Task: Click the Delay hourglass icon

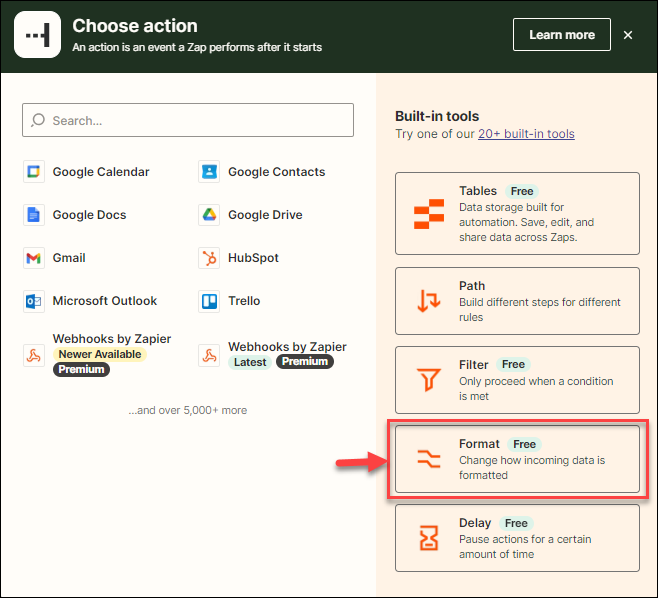Action: pos(429,538)
